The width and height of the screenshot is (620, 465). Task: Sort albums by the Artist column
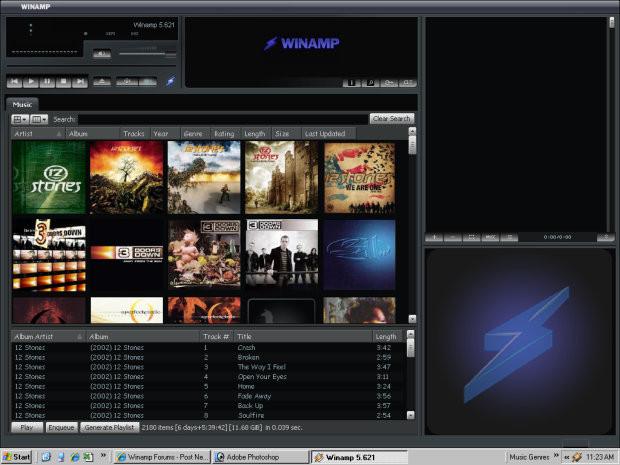point(38,134)
